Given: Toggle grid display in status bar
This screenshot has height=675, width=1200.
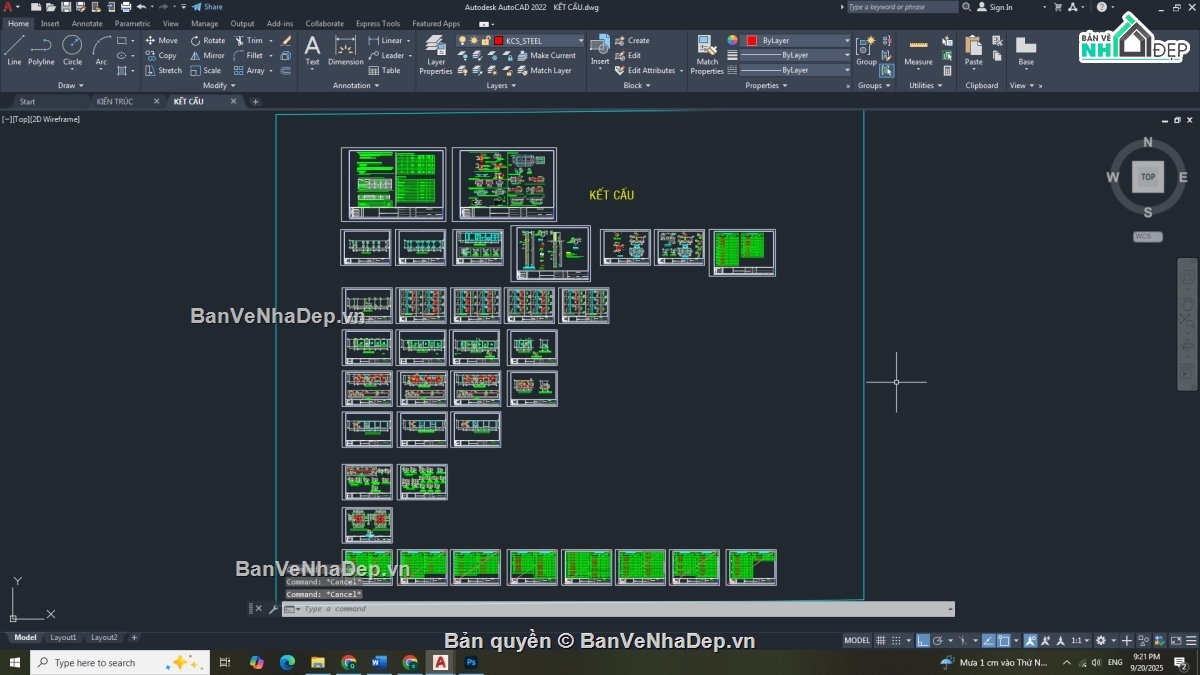Looking at the screenshot, I should pos(881,640).
